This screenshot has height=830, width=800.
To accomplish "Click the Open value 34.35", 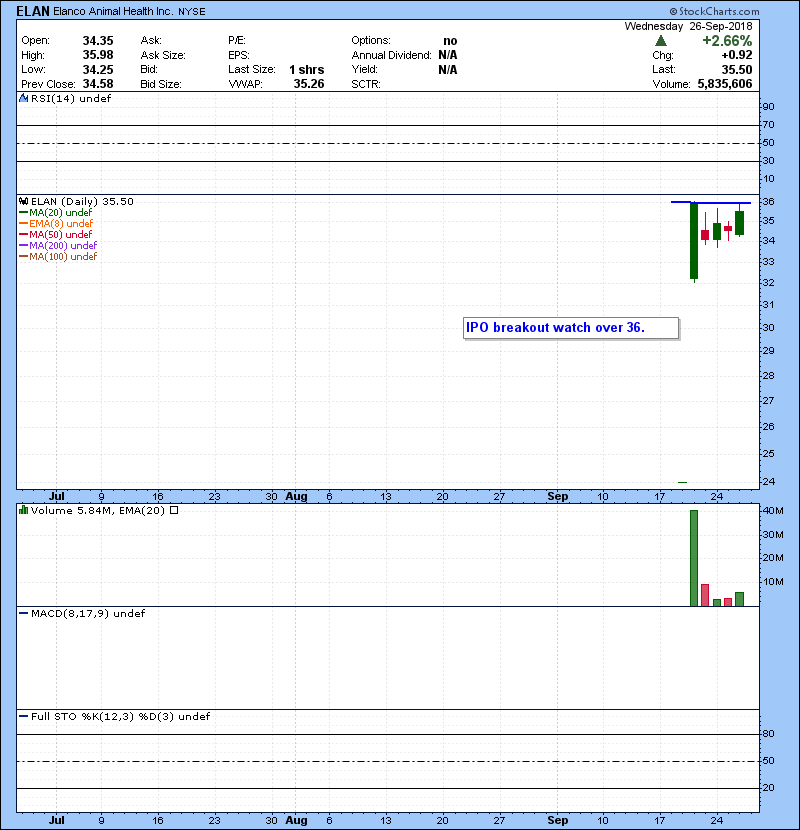I will [98, 41].
